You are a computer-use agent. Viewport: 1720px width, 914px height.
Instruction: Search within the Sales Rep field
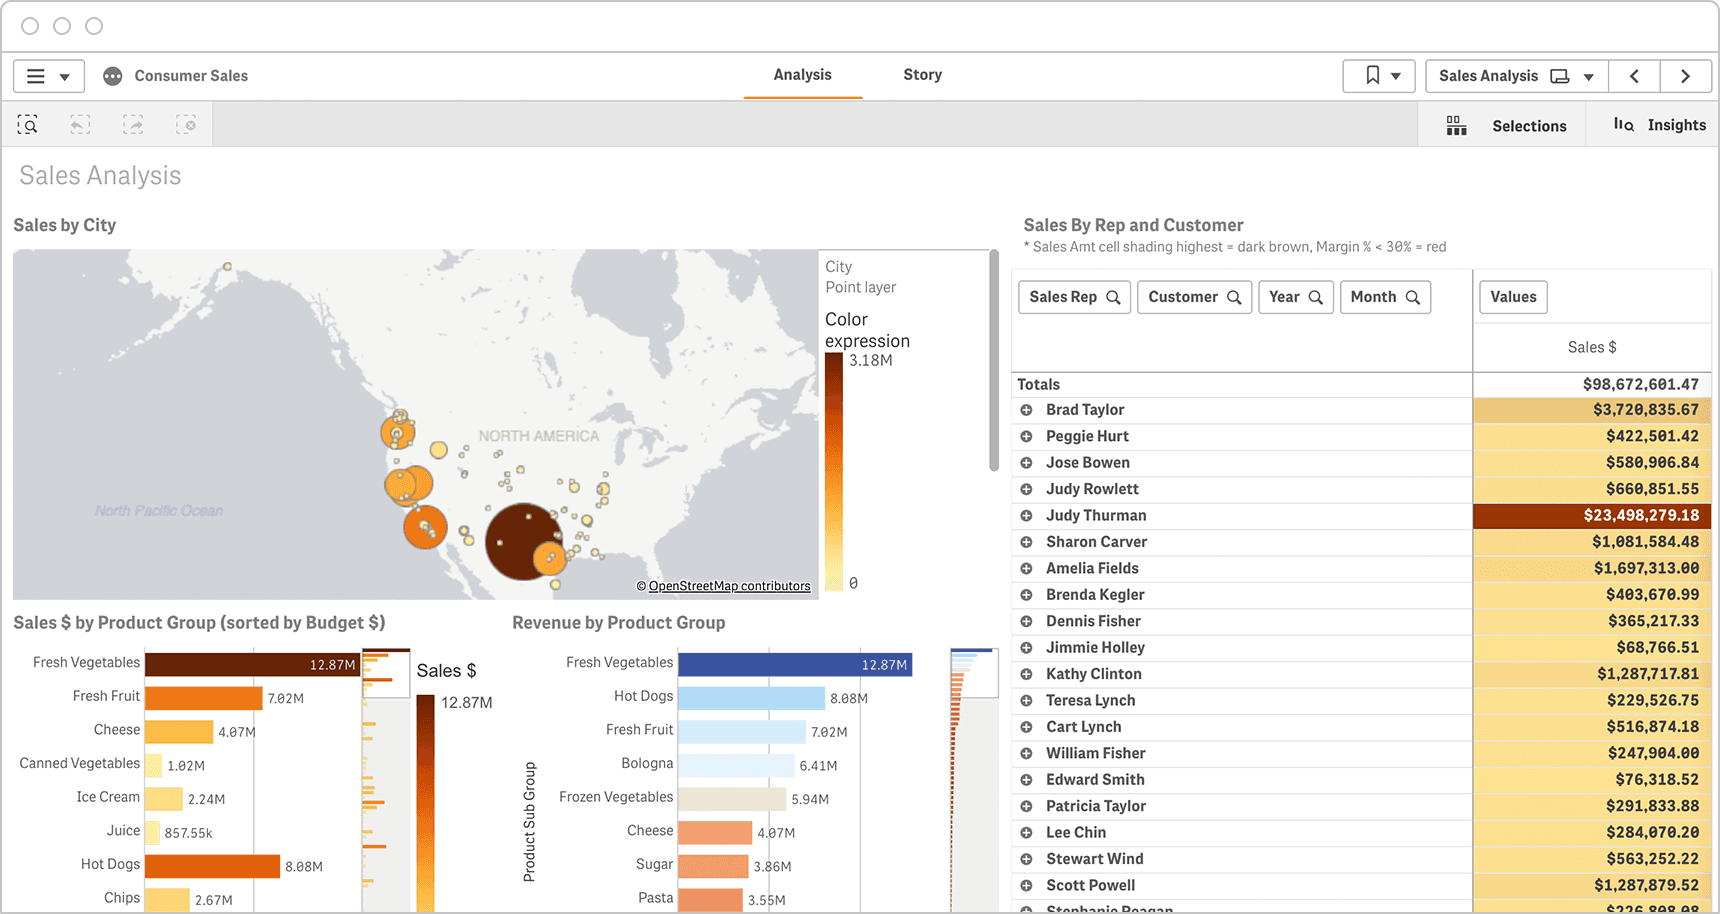(1114, 297)
